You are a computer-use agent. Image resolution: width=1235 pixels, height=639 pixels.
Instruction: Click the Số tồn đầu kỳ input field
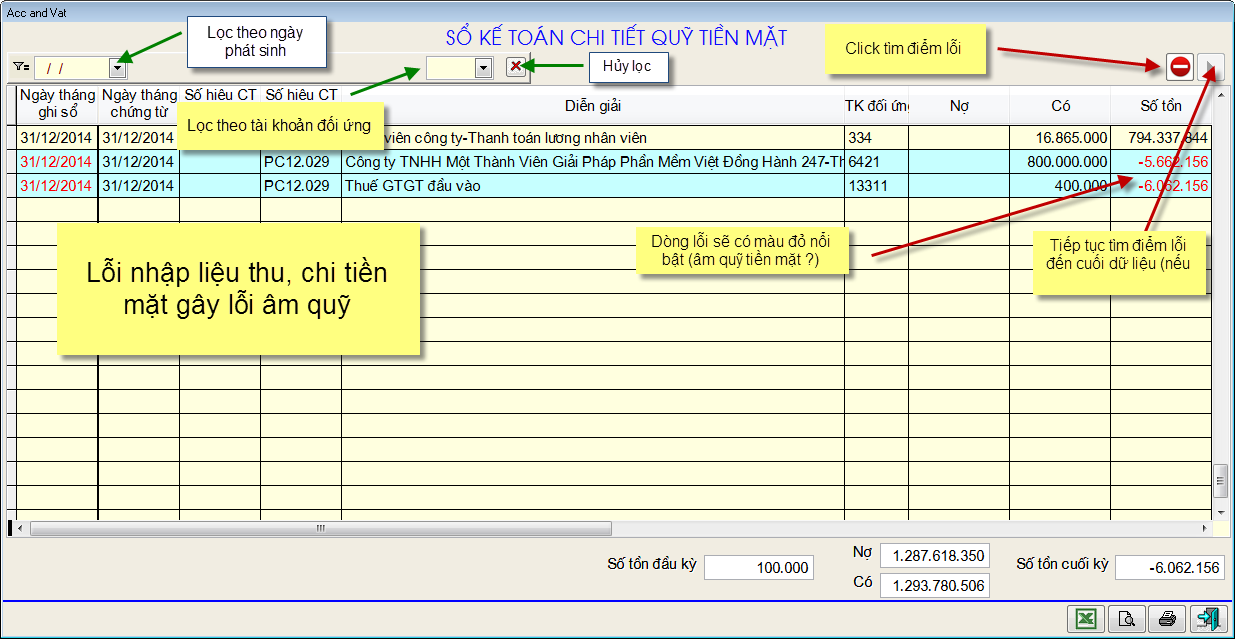(x=758, y=566)
